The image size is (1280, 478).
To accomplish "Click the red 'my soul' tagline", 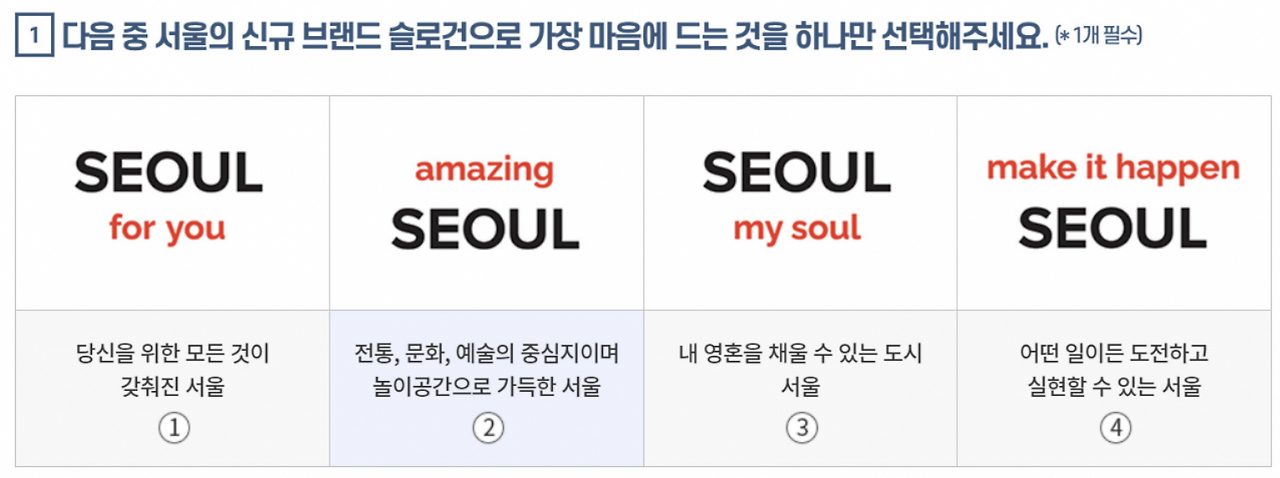I will tap(797, 229).
